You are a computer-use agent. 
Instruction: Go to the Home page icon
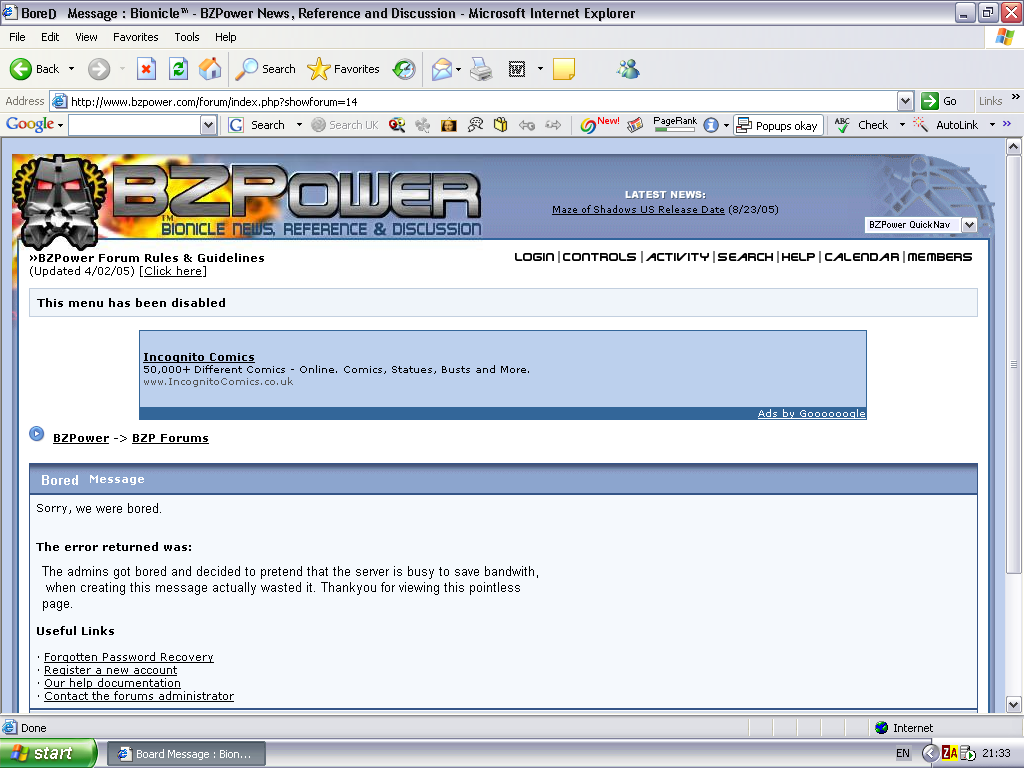[x=210, y=69]
